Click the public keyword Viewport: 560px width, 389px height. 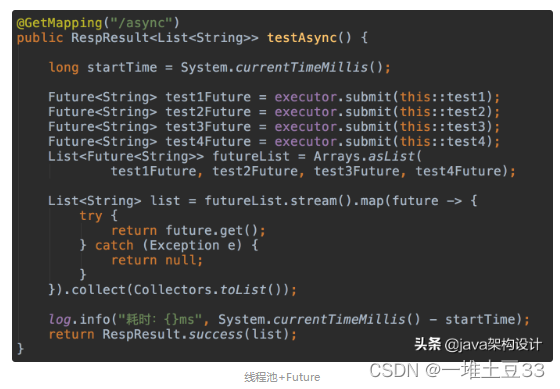pos(40,38)
